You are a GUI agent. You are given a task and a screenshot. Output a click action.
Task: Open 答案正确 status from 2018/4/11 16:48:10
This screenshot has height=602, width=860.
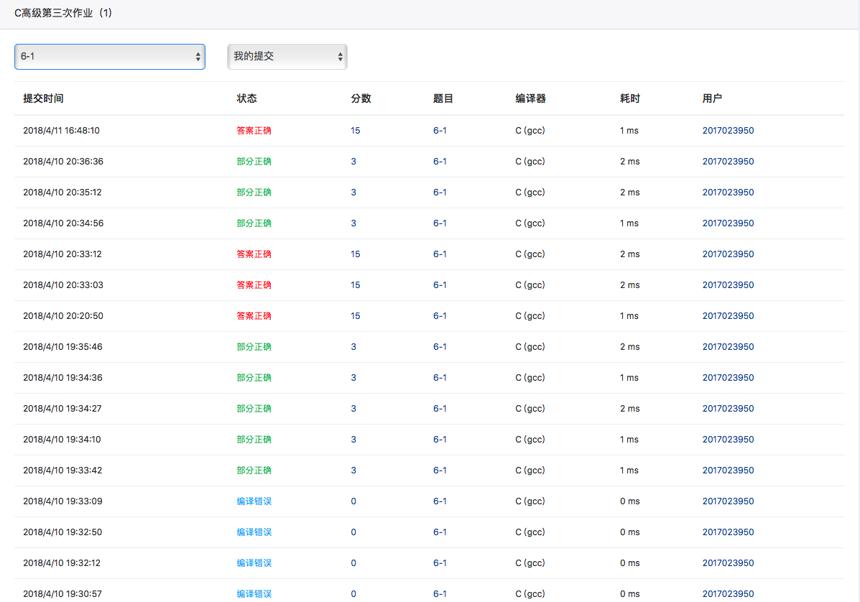[x=254, y=130]
